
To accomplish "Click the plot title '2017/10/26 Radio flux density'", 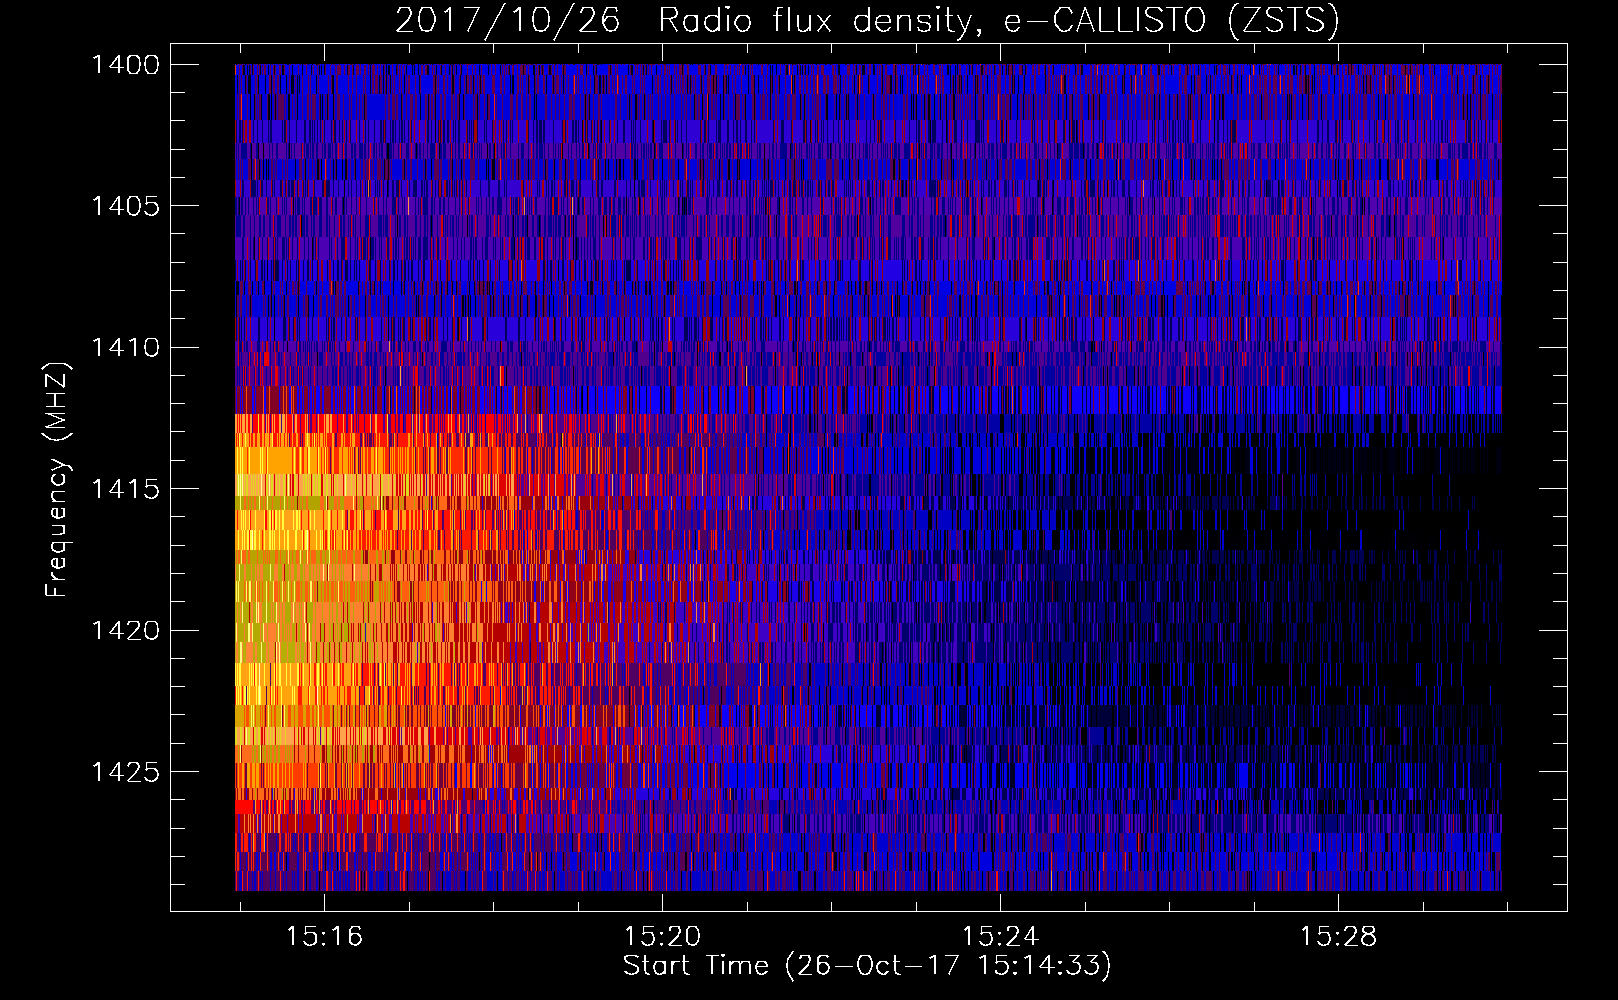I will pyautogui.click(x=867, y=21).
